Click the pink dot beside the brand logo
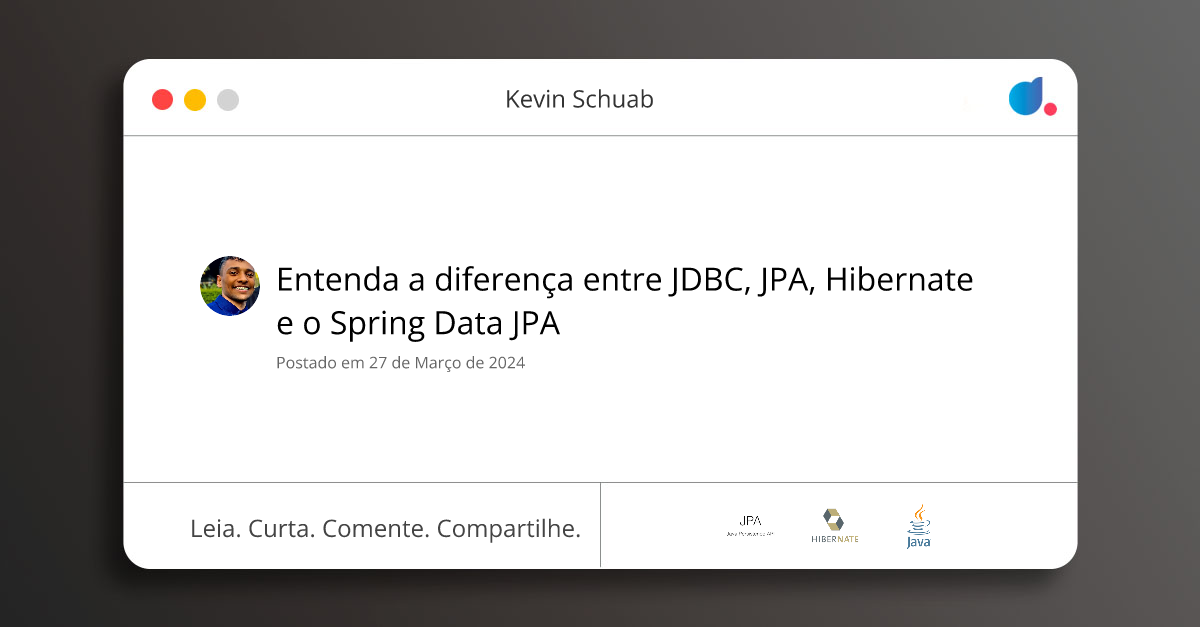This screenshot has width=1200, height=628. [x=1050, y=109]
